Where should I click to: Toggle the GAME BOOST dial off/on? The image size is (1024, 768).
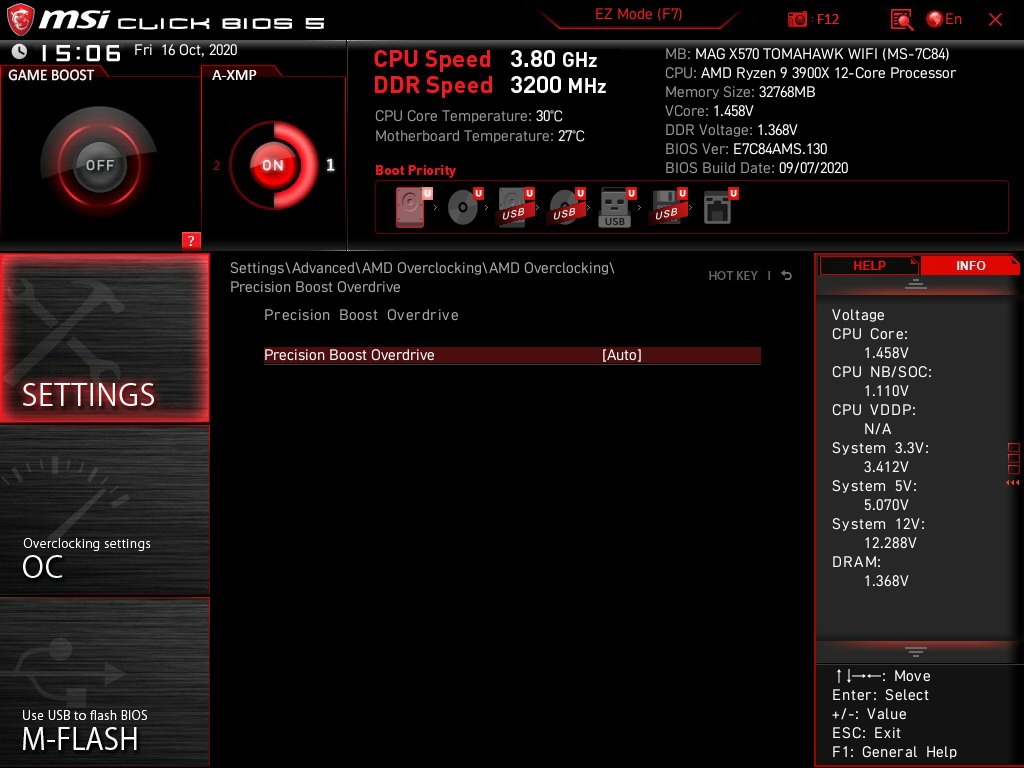[x=99, y=165]
